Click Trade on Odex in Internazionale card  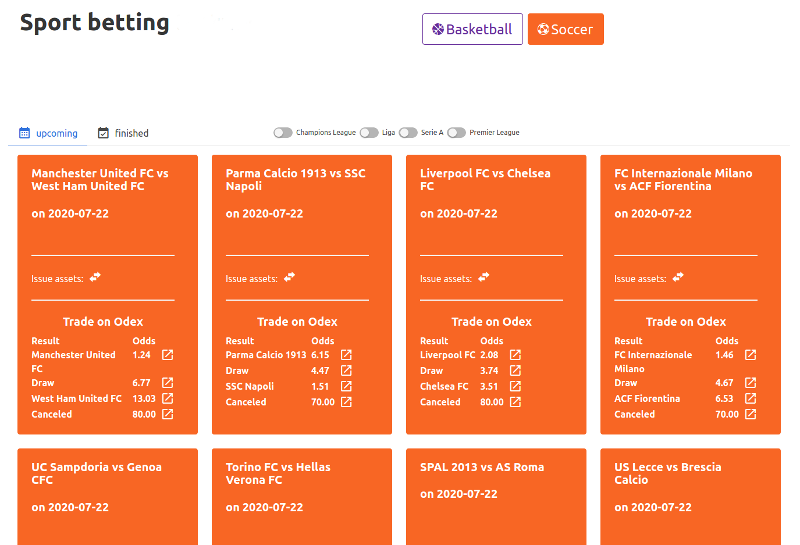[x=686, y=321]
